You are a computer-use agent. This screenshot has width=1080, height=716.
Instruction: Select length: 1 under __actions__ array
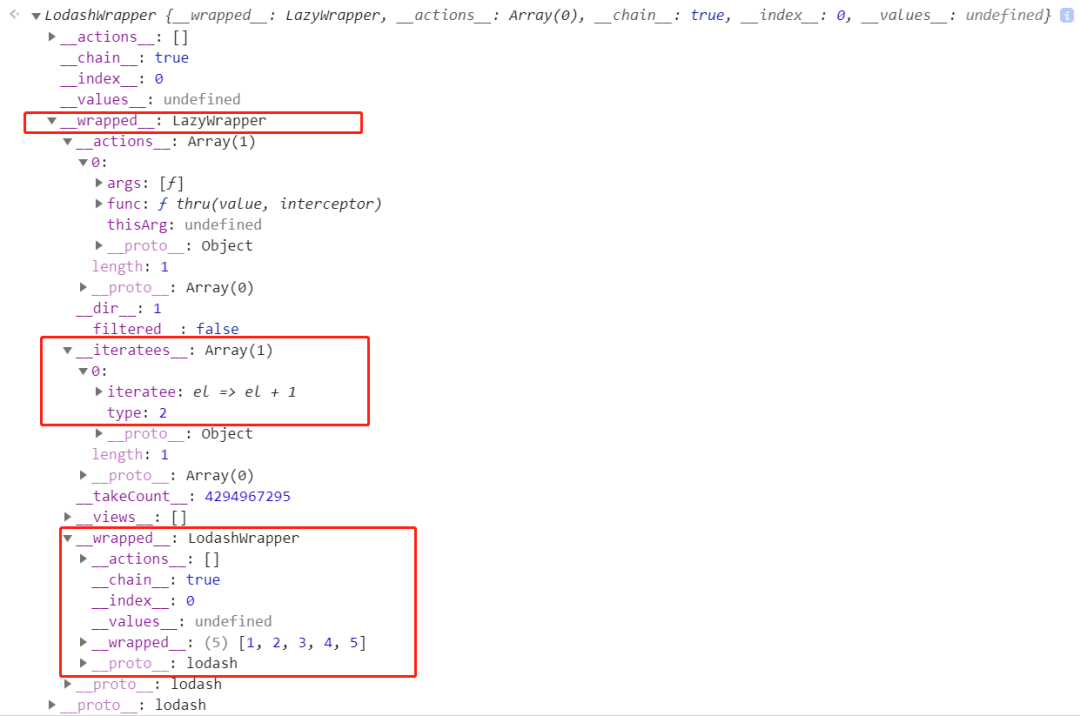tap(130, 266)
